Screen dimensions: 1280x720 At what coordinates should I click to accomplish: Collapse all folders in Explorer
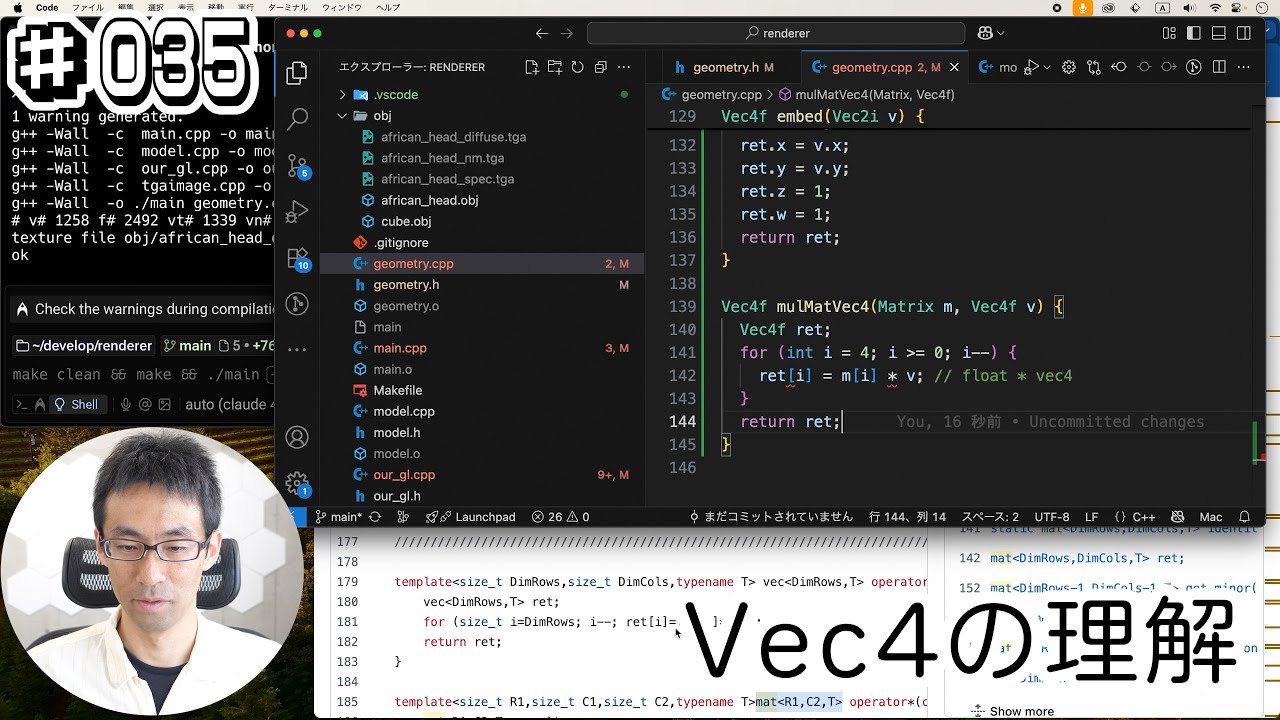pos(600,67)
